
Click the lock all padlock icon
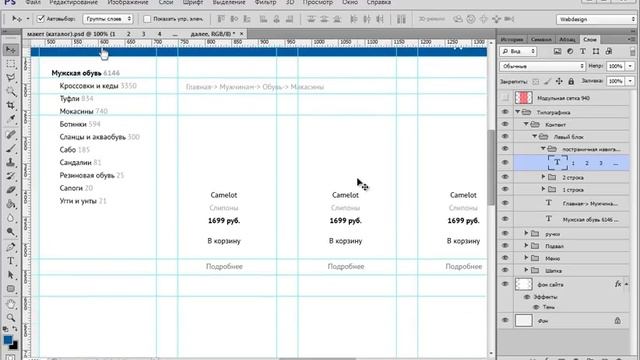[x=571, y=82]
